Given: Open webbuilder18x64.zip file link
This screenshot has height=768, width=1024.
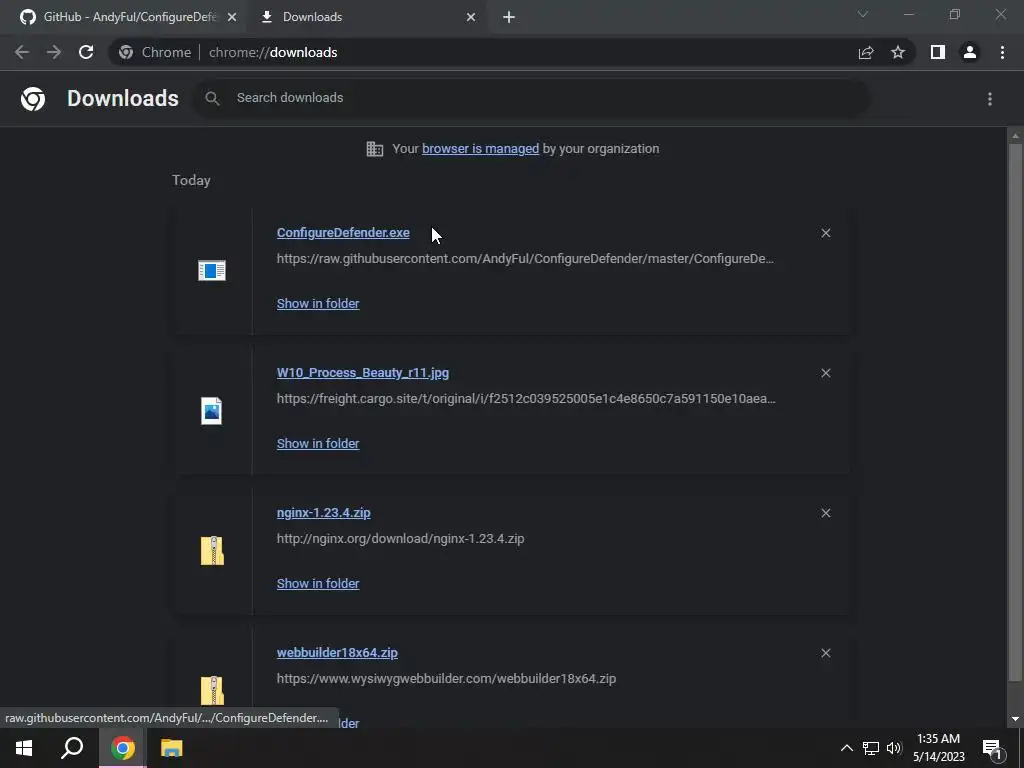Looking at the screenshot, I should (337, 652).
